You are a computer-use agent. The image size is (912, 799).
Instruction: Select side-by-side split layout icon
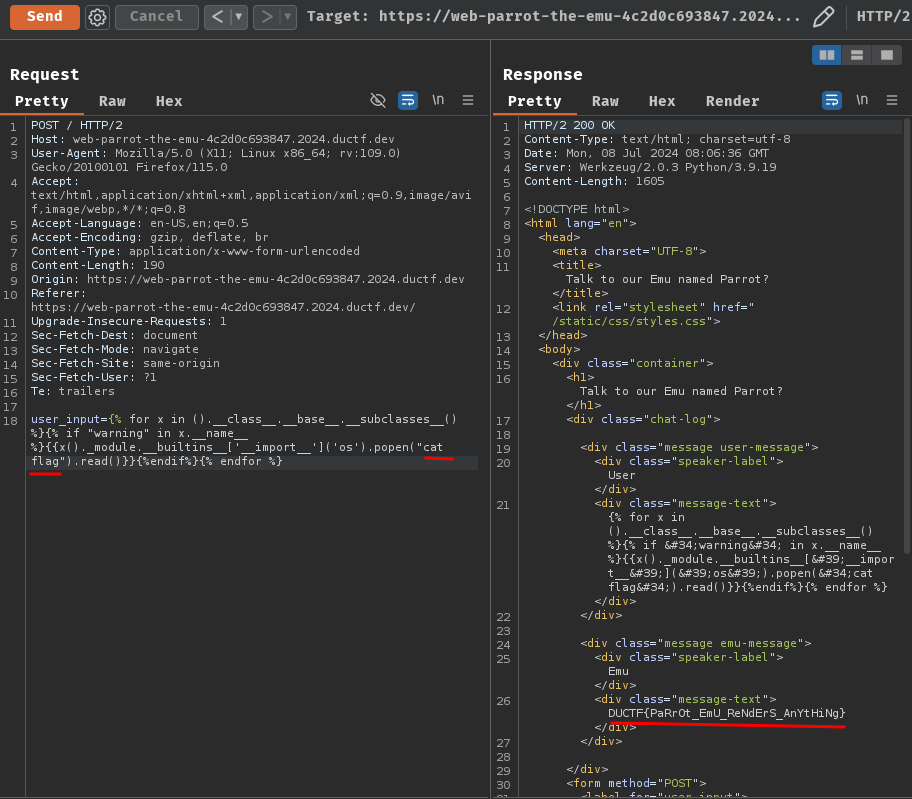[x=826, y=55]
